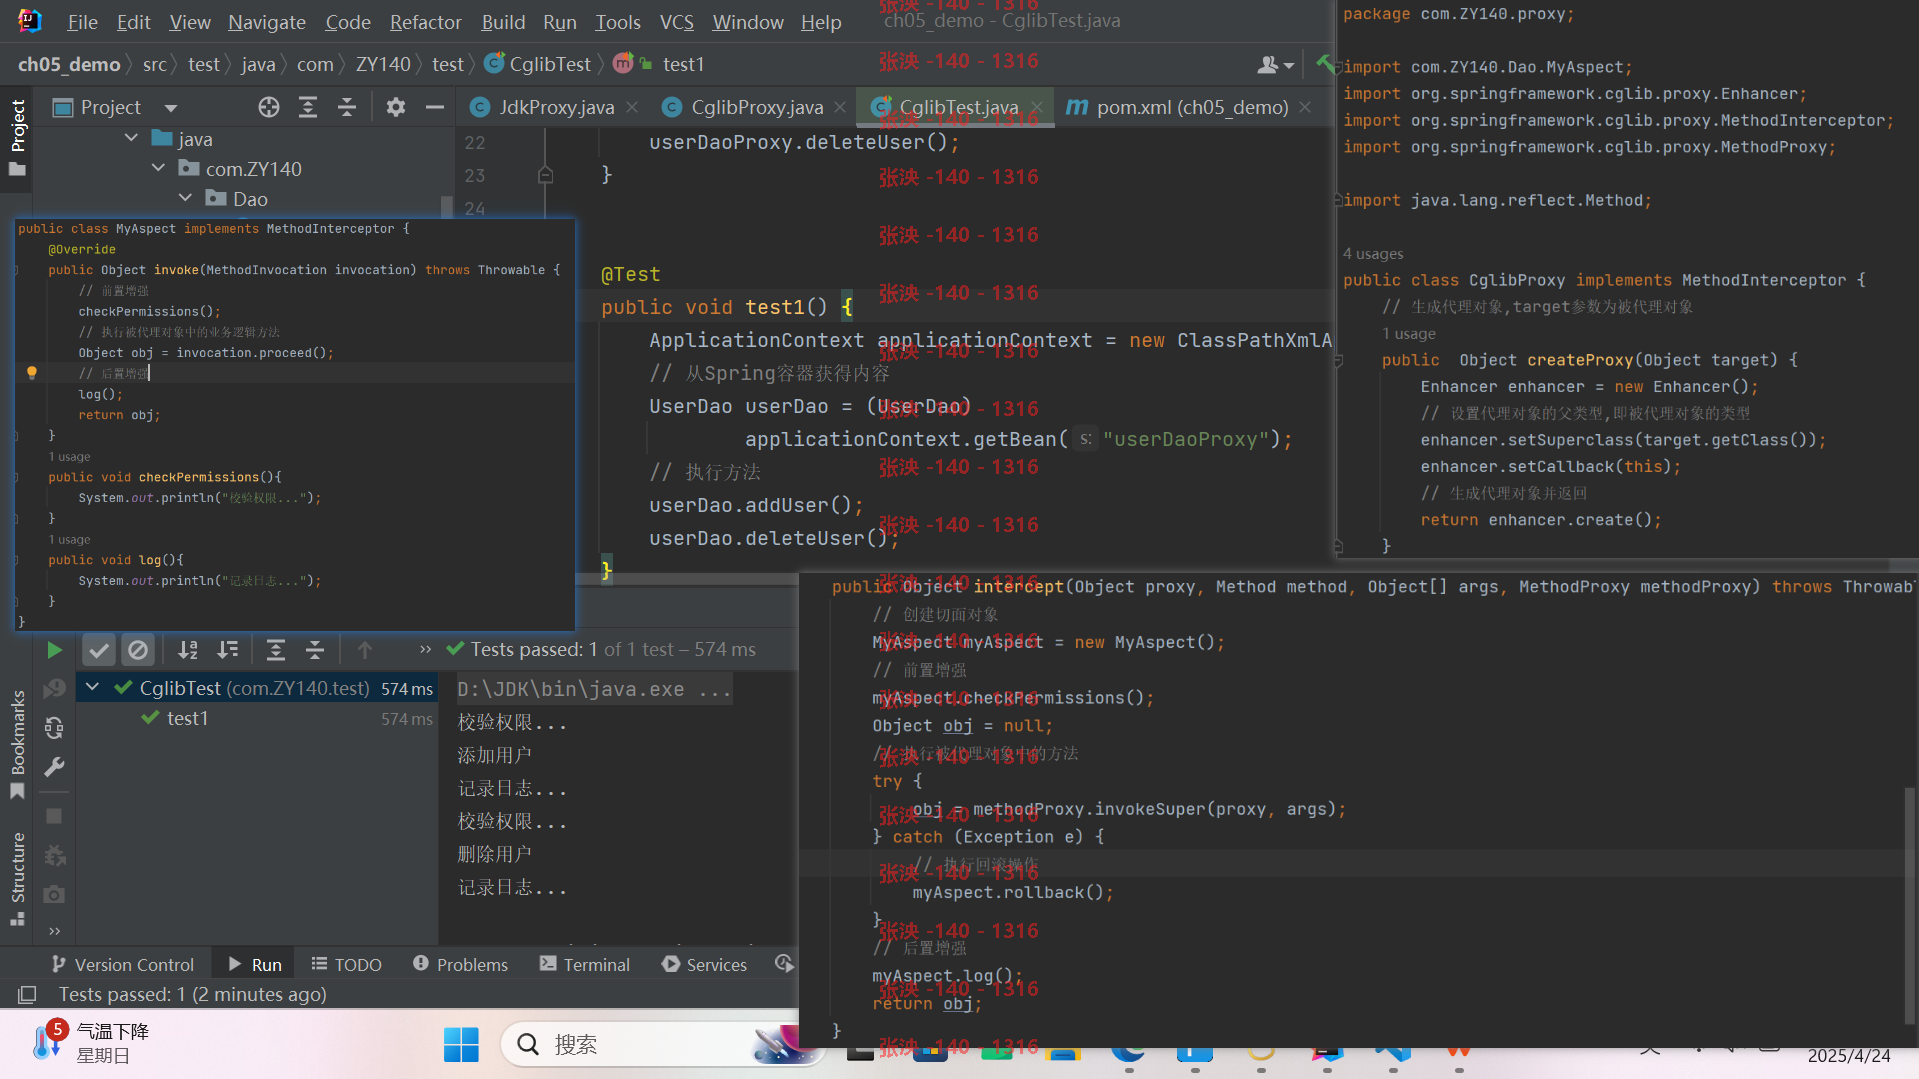Toggle Show Ignored tests button
Screen dimensions: 1919x1079
point(138,650)
